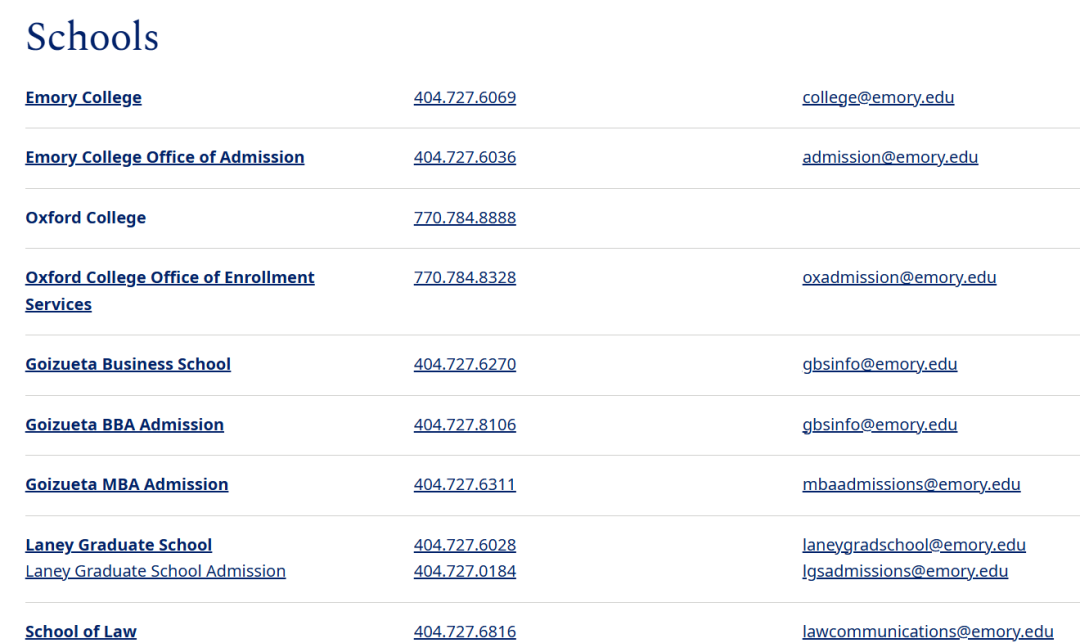Email oxadmission@emory.edu
The image size is (1080, 643).
(x=898, y=277)
